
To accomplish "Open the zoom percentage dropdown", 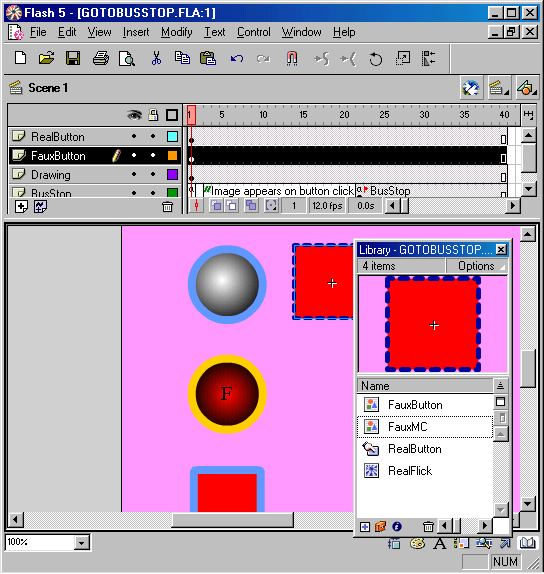I will point(82,543).
